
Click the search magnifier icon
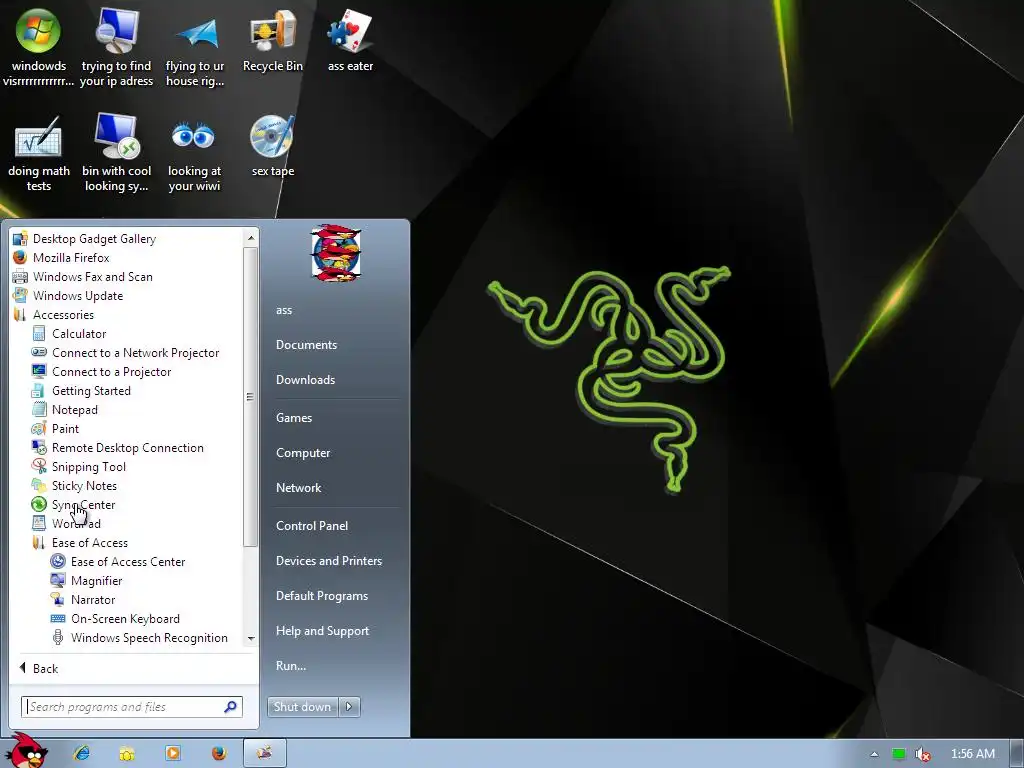pyautogui.click(x=231, y=707)
